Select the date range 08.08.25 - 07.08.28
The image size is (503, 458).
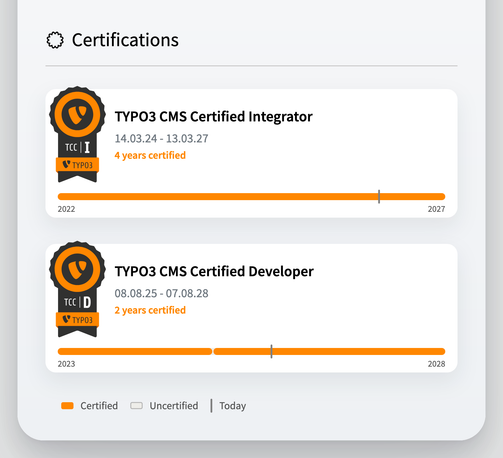coord(161,293)
